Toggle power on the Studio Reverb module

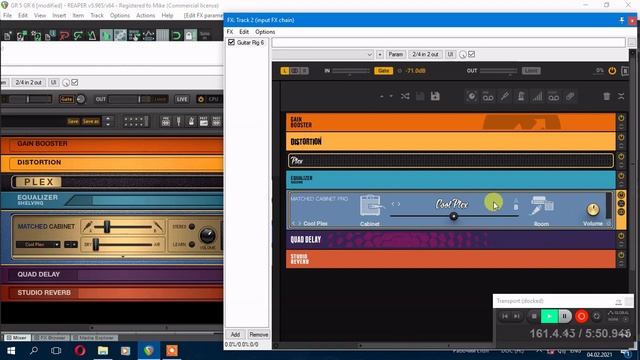pyautogui.click(x=621, y=255)
